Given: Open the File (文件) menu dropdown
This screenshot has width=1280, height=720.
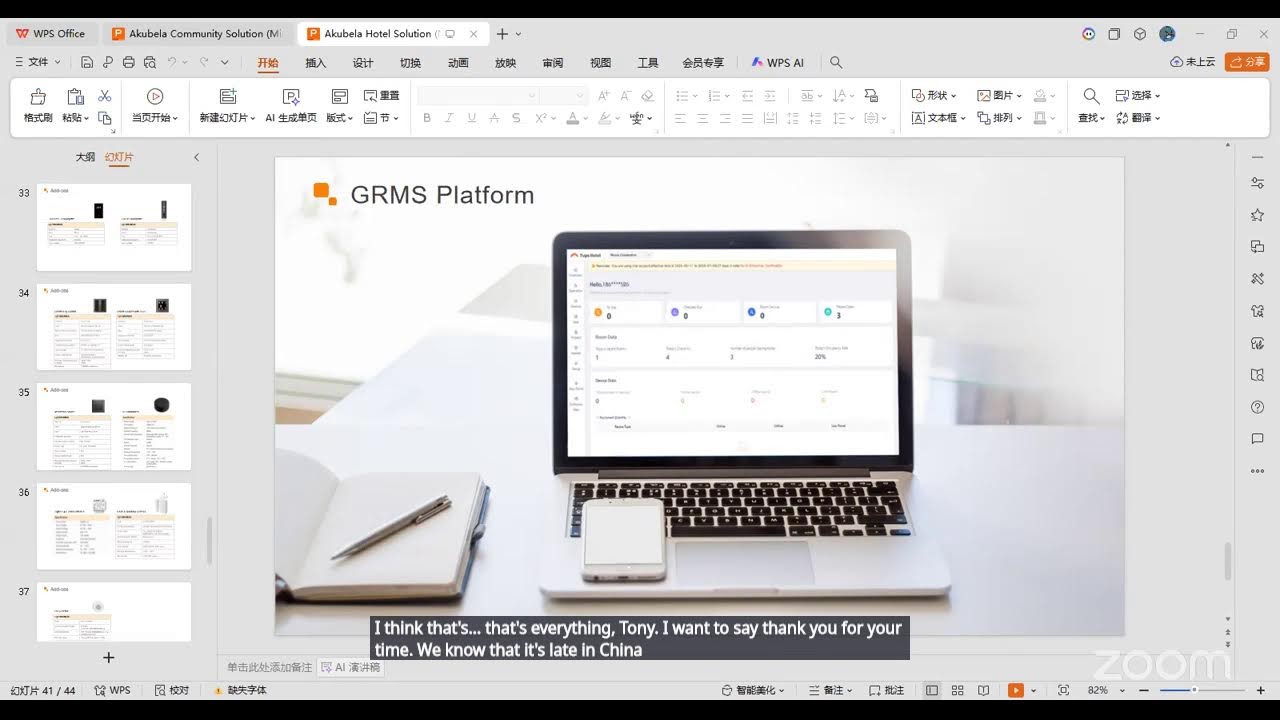Looking at the screenshot, I should (38, 62).
